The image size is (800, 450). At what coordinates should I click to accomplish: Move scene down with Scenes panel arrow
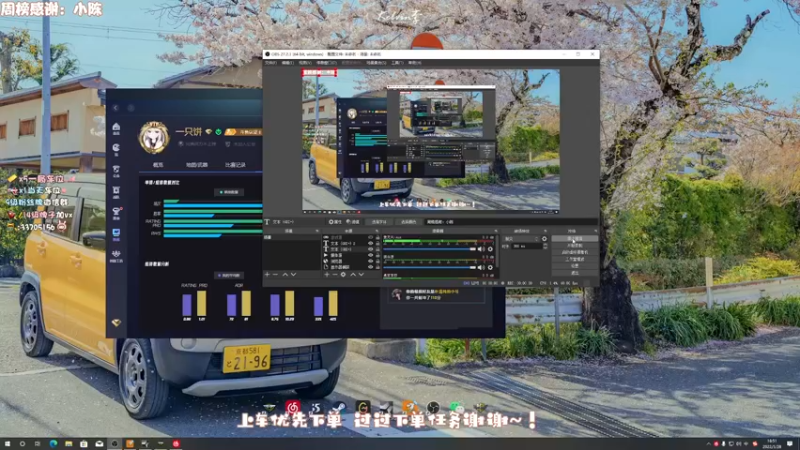click(293, 274)
